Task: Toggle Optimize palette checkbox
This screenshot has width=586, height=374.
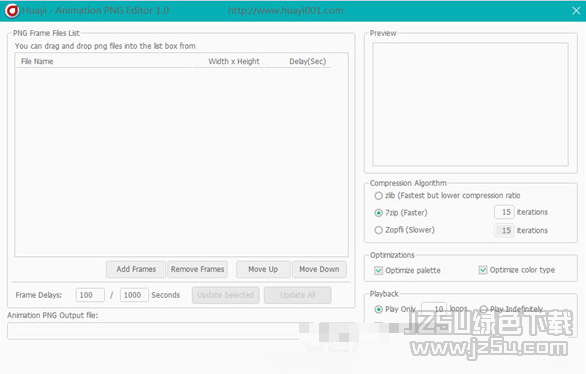Action: 379,270
